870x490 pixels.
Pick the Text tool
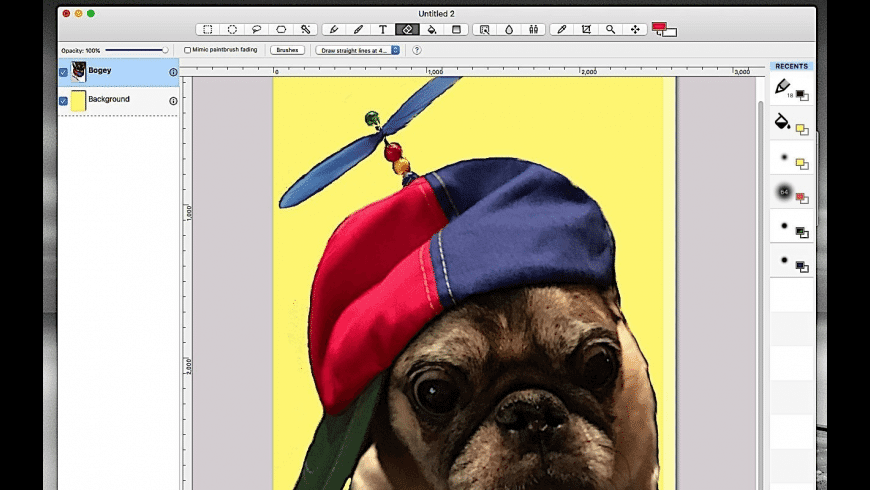(382, 30)
